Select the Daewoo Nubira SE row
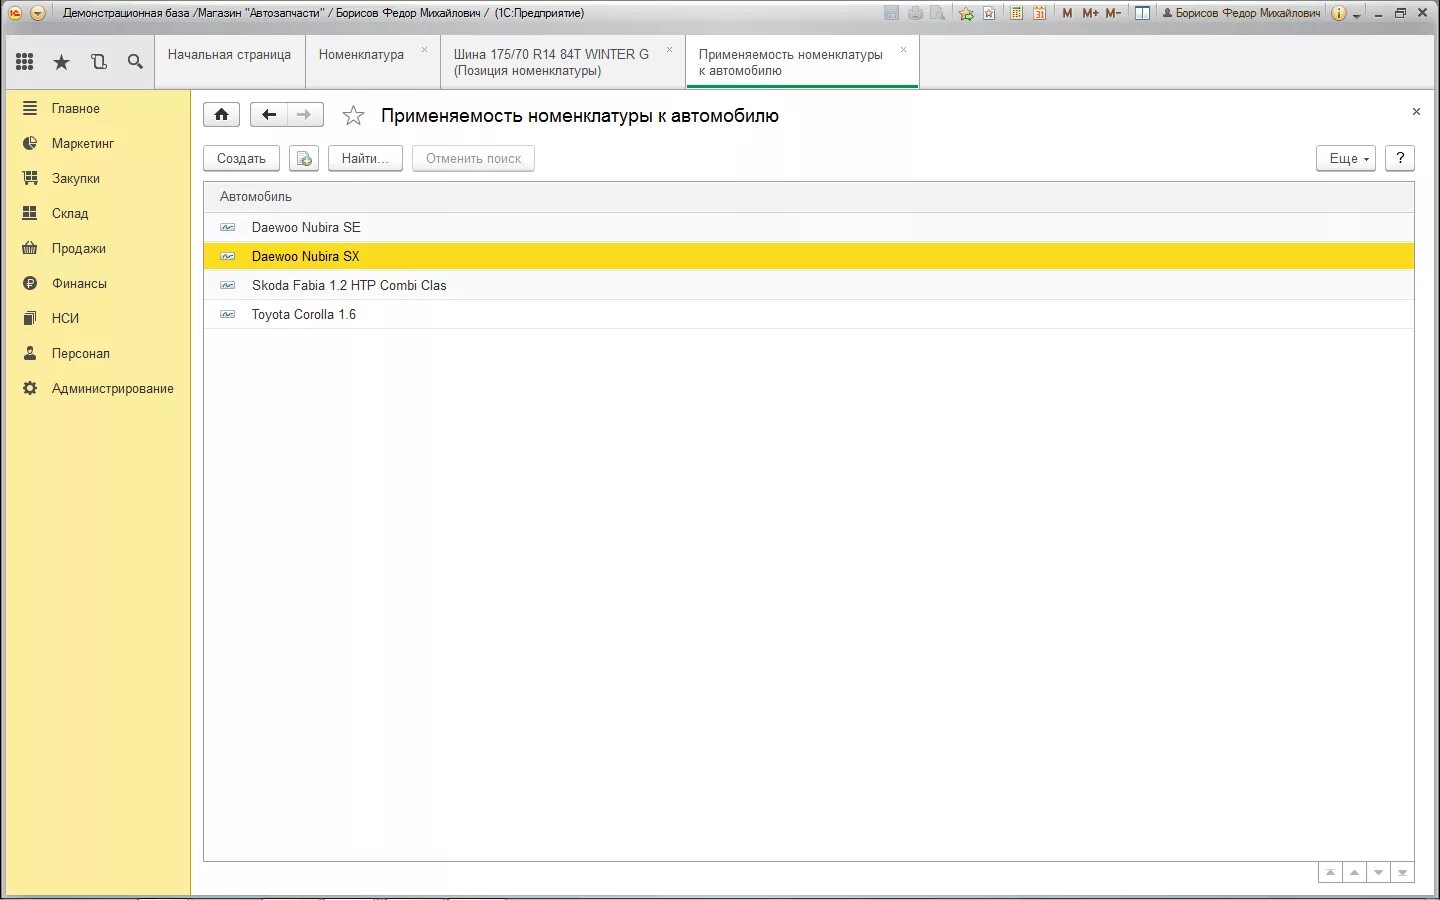1440x900 pixels. coord(809,227)
